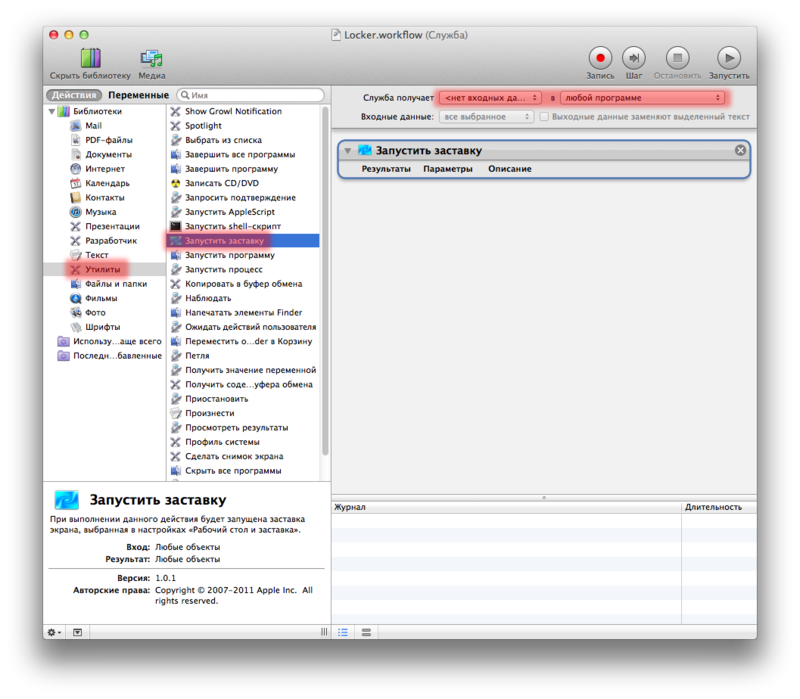Image resolution: width=800 pixels, height=699 pixels.
Task: Open the Медиа browser icon
Action: pyautogui.click(x=152, y=58)
